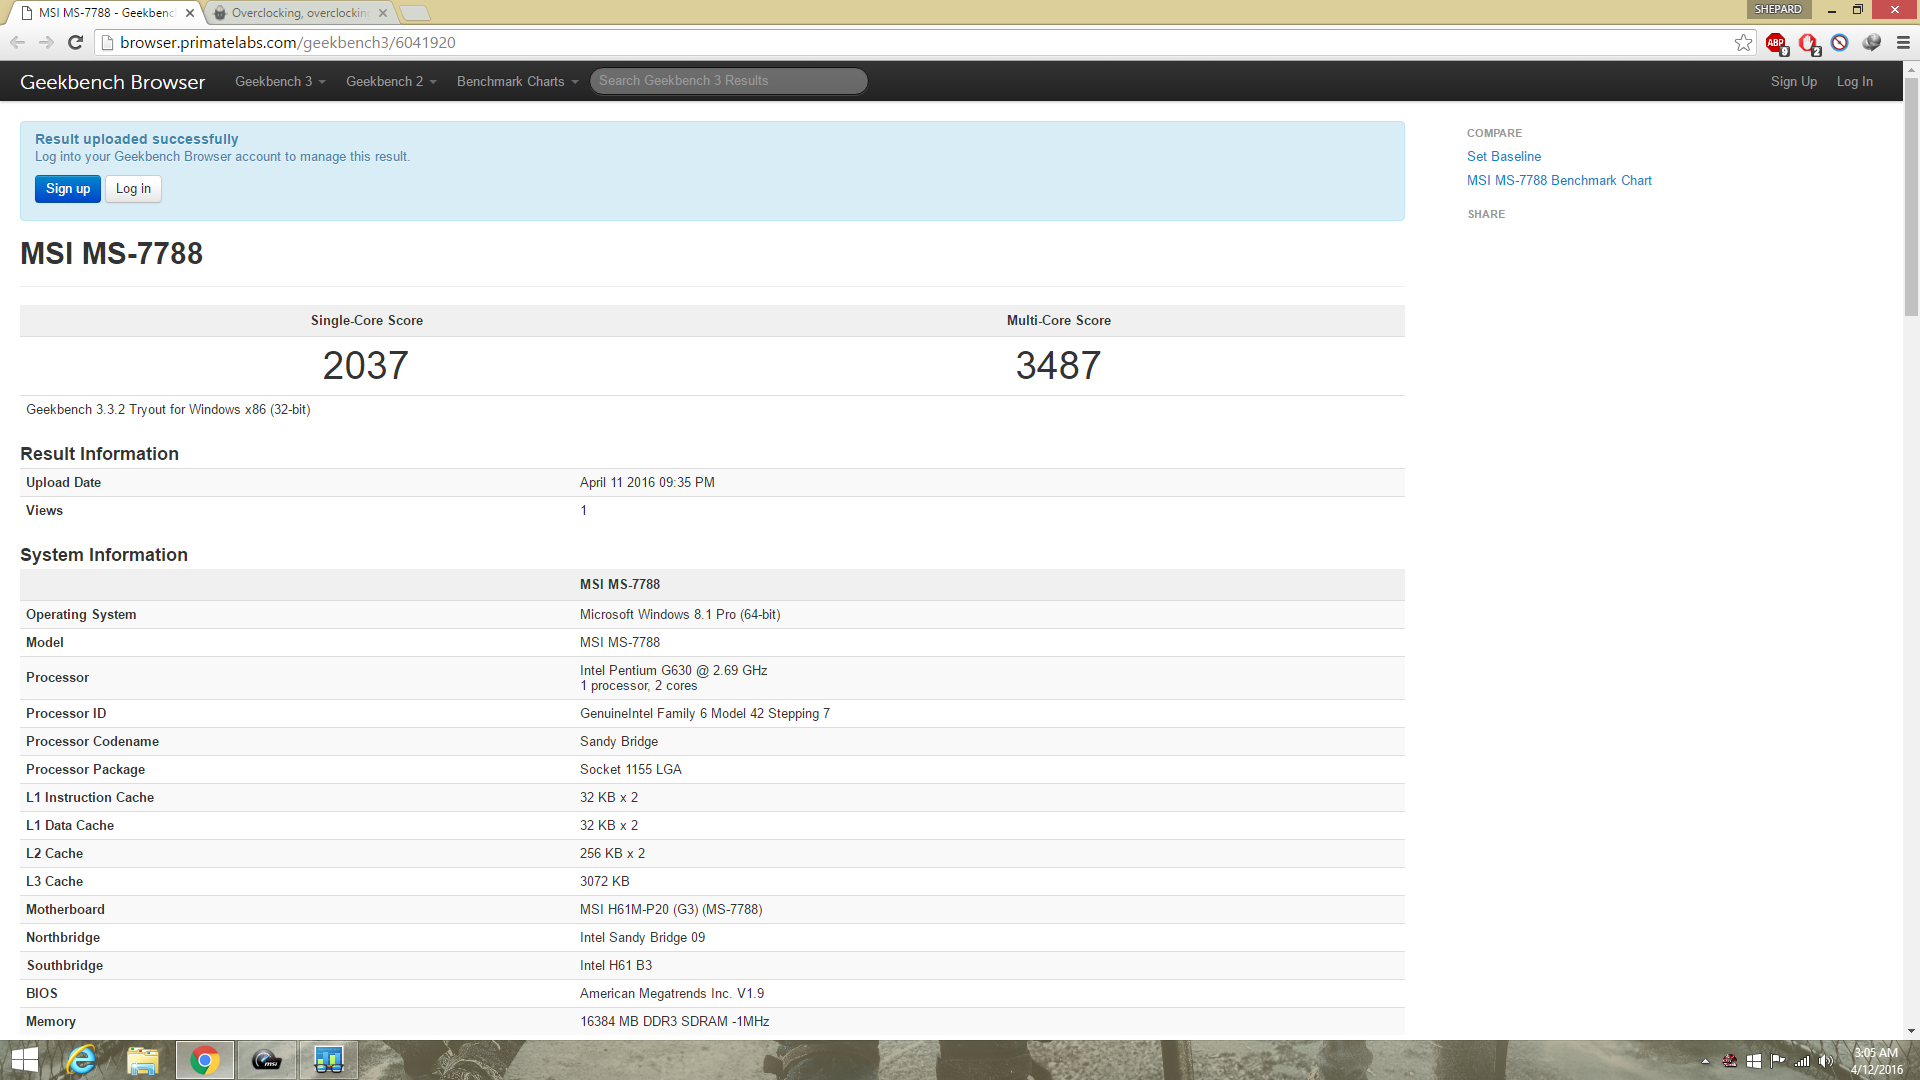1920x1080 pixels.
Task: Close the Overclocking tab
Action: click(x=383, y=13)
